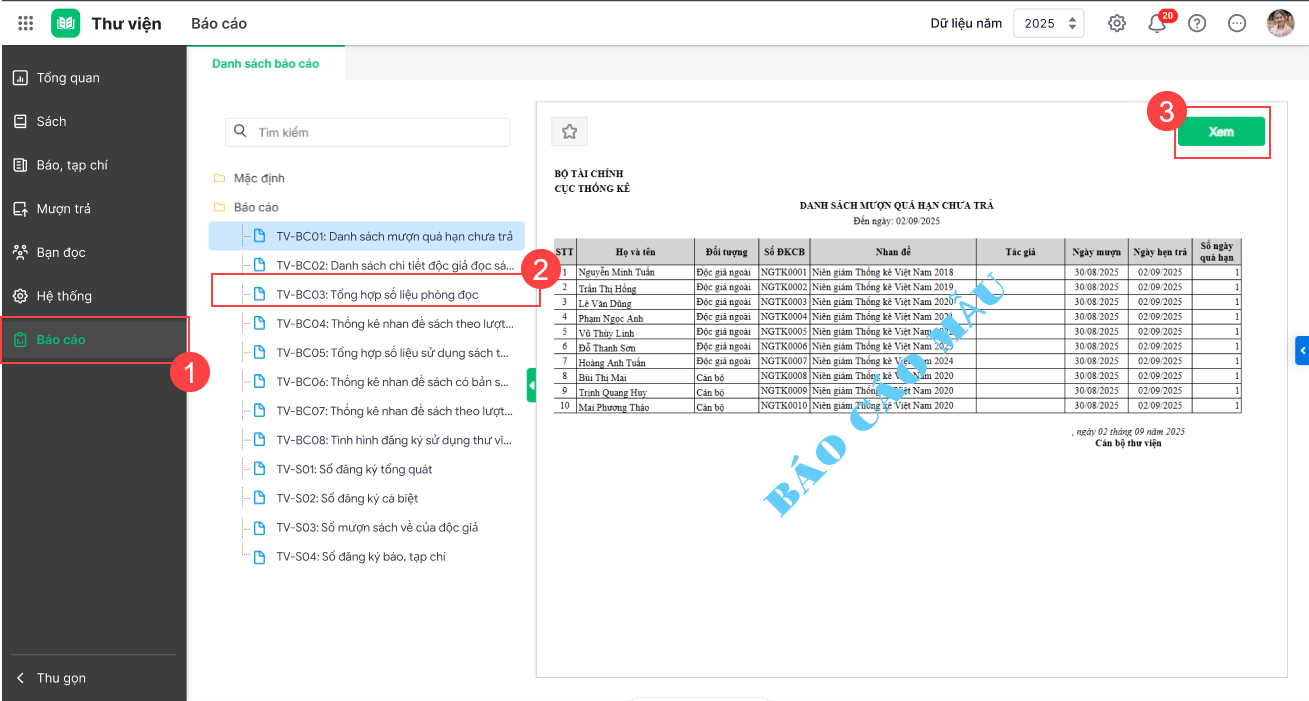Click the document icon of TV-S04 report
The height and width of the screenshot is (701, 1309).
[x=259, y=556]
